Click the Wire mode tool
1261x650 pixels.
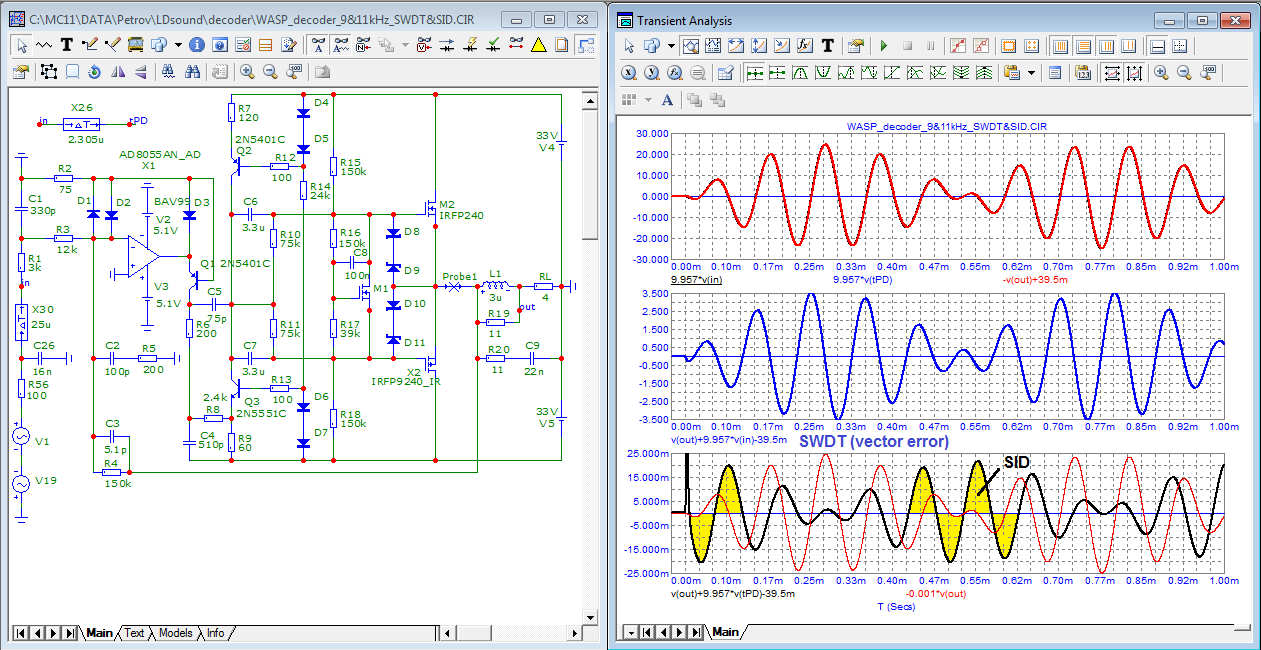pyautogui.click(x=91, y=45)
